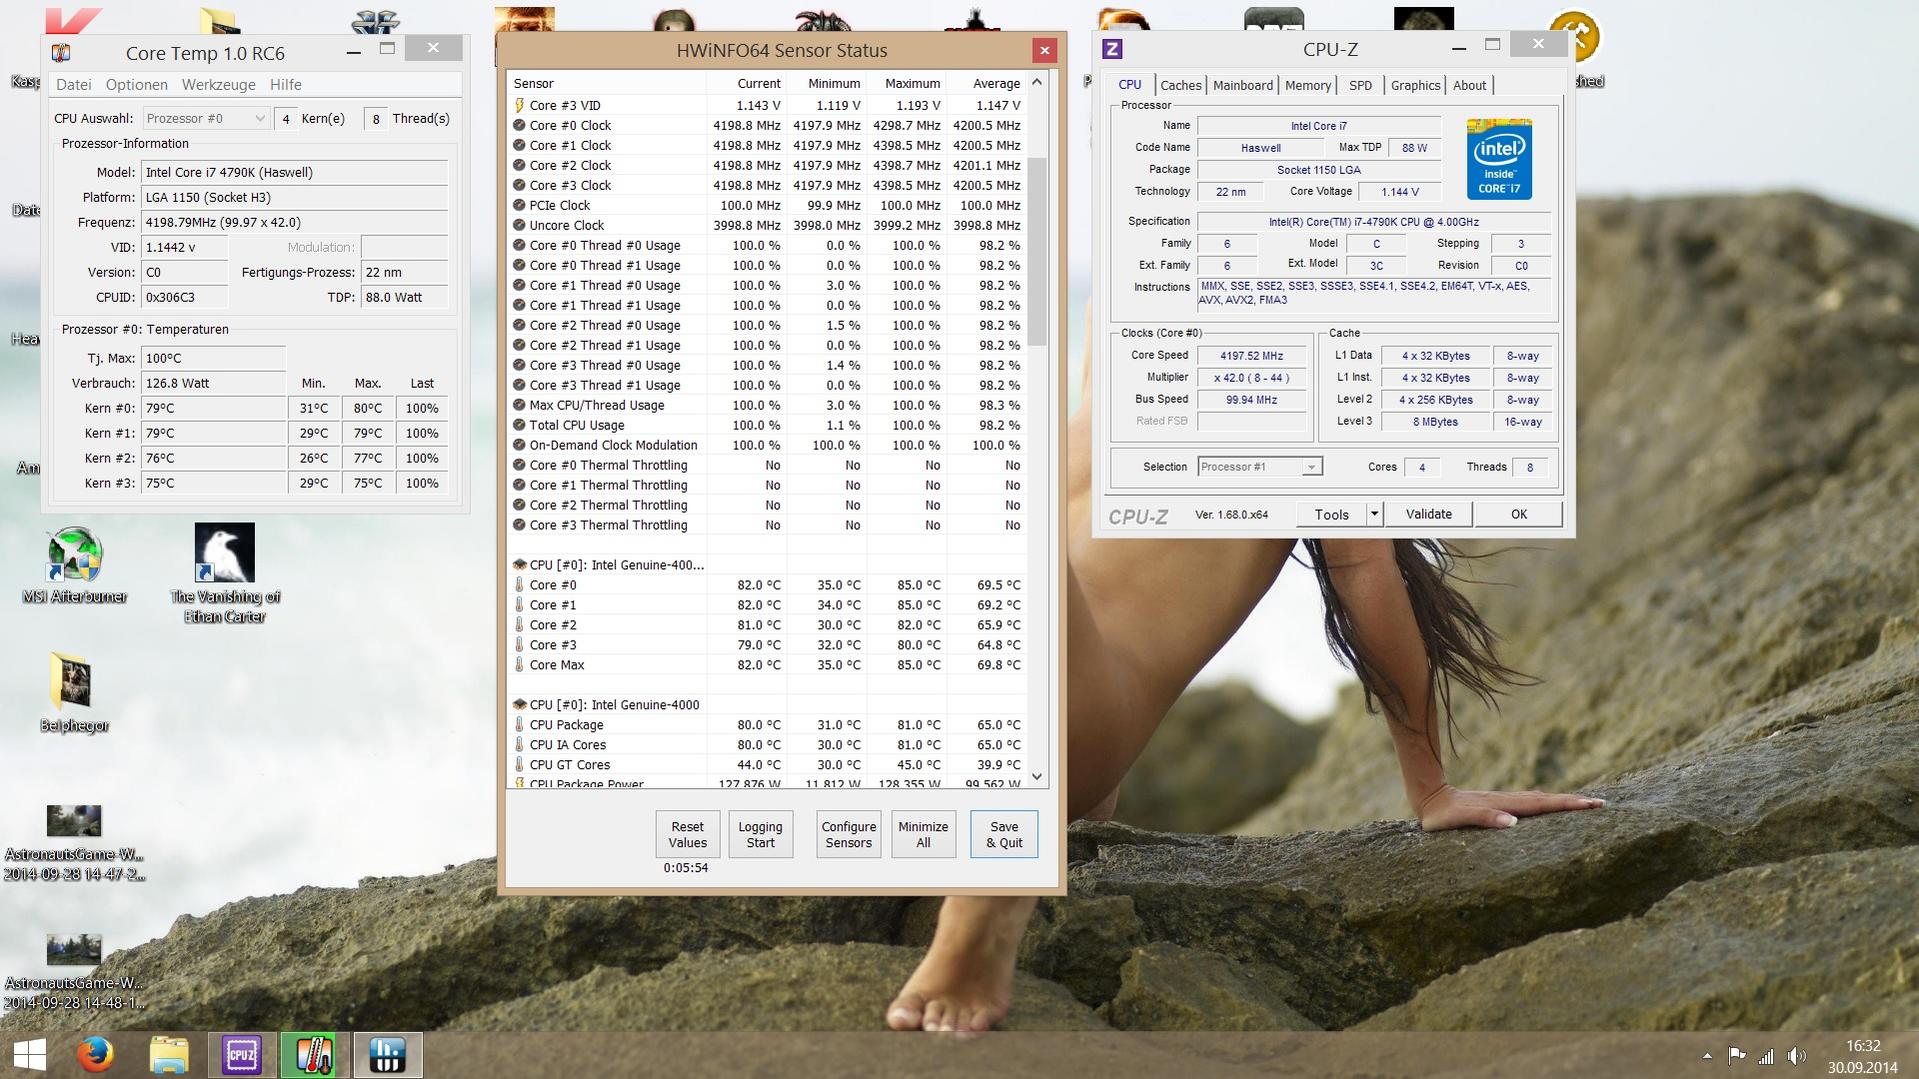The height and width of the screenshot is (1079, 1919).
Task: Switch to the About tab in CPU-Z
Action: coord(1469,86)
